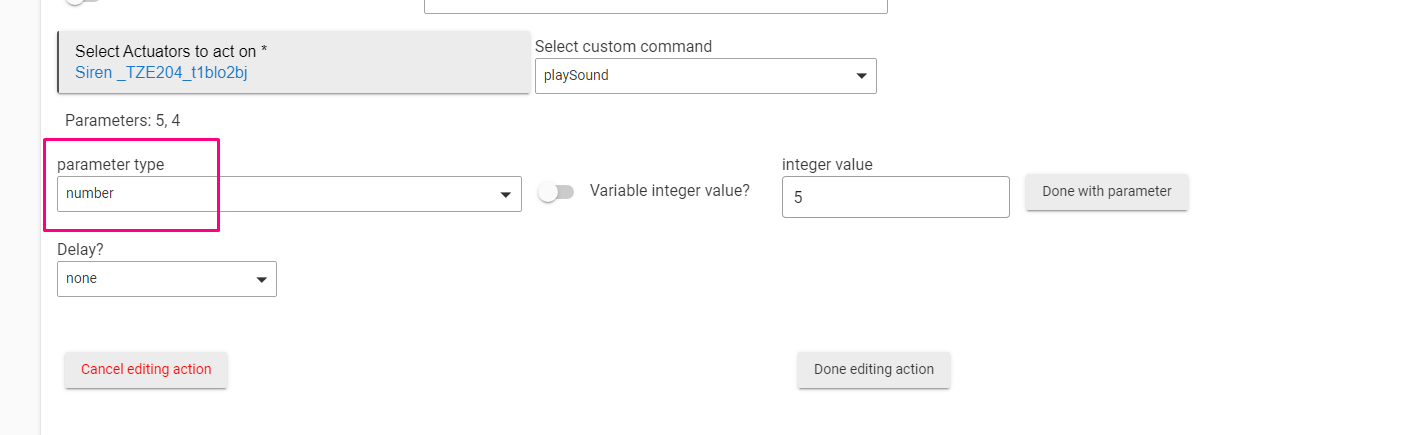Viewport: 1404px width, 435px height.
Task: Open the parameter type dropdown showing number
Action: click(289, 194)
